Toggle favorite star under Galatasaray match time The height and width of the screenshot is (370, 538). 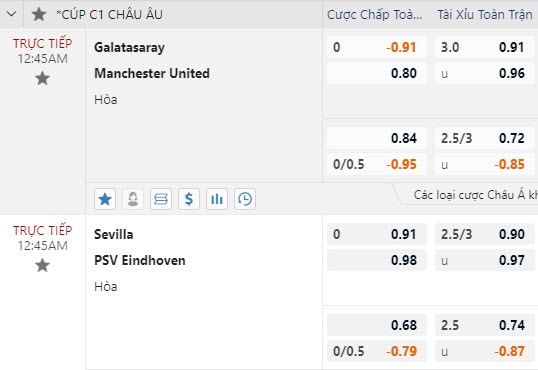[43, 79]
